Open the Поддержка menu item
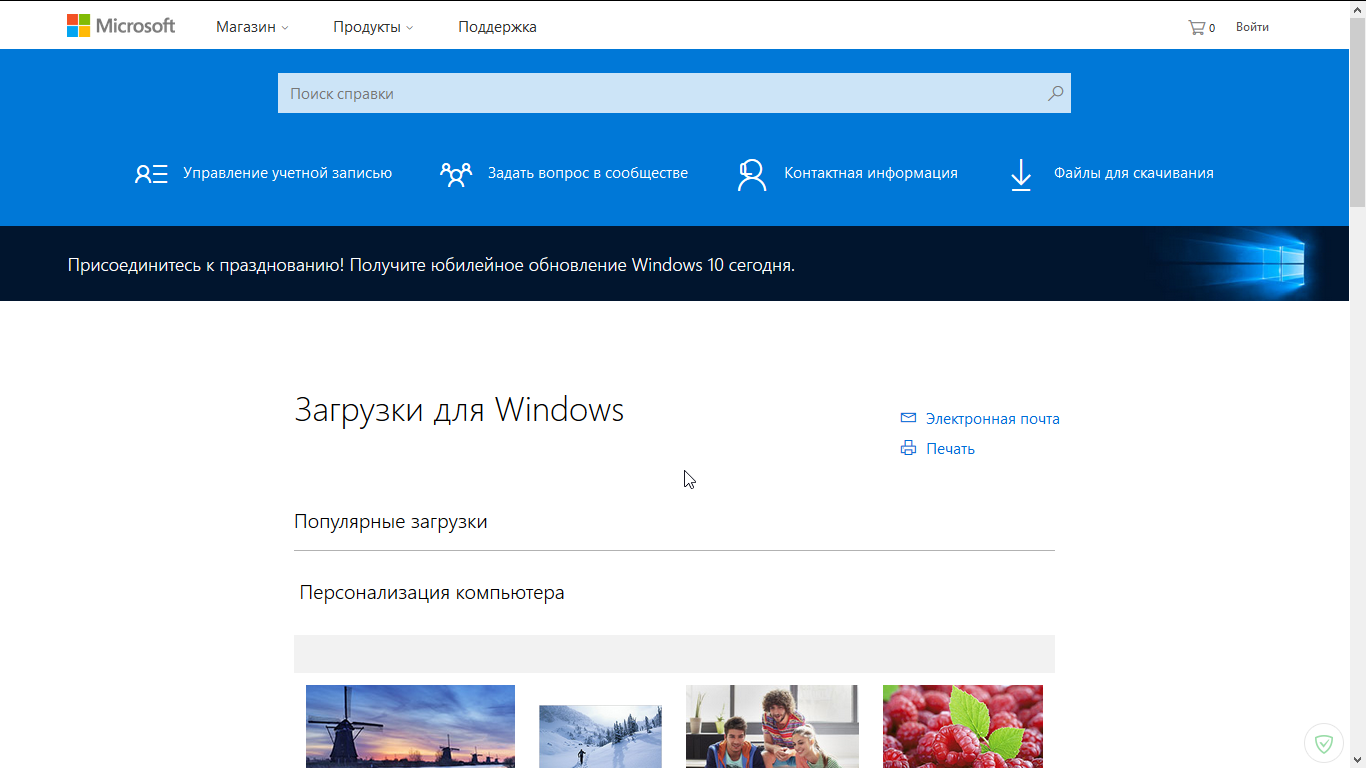The width and height of the screenshot is (1366, 768). coord(497,27)
